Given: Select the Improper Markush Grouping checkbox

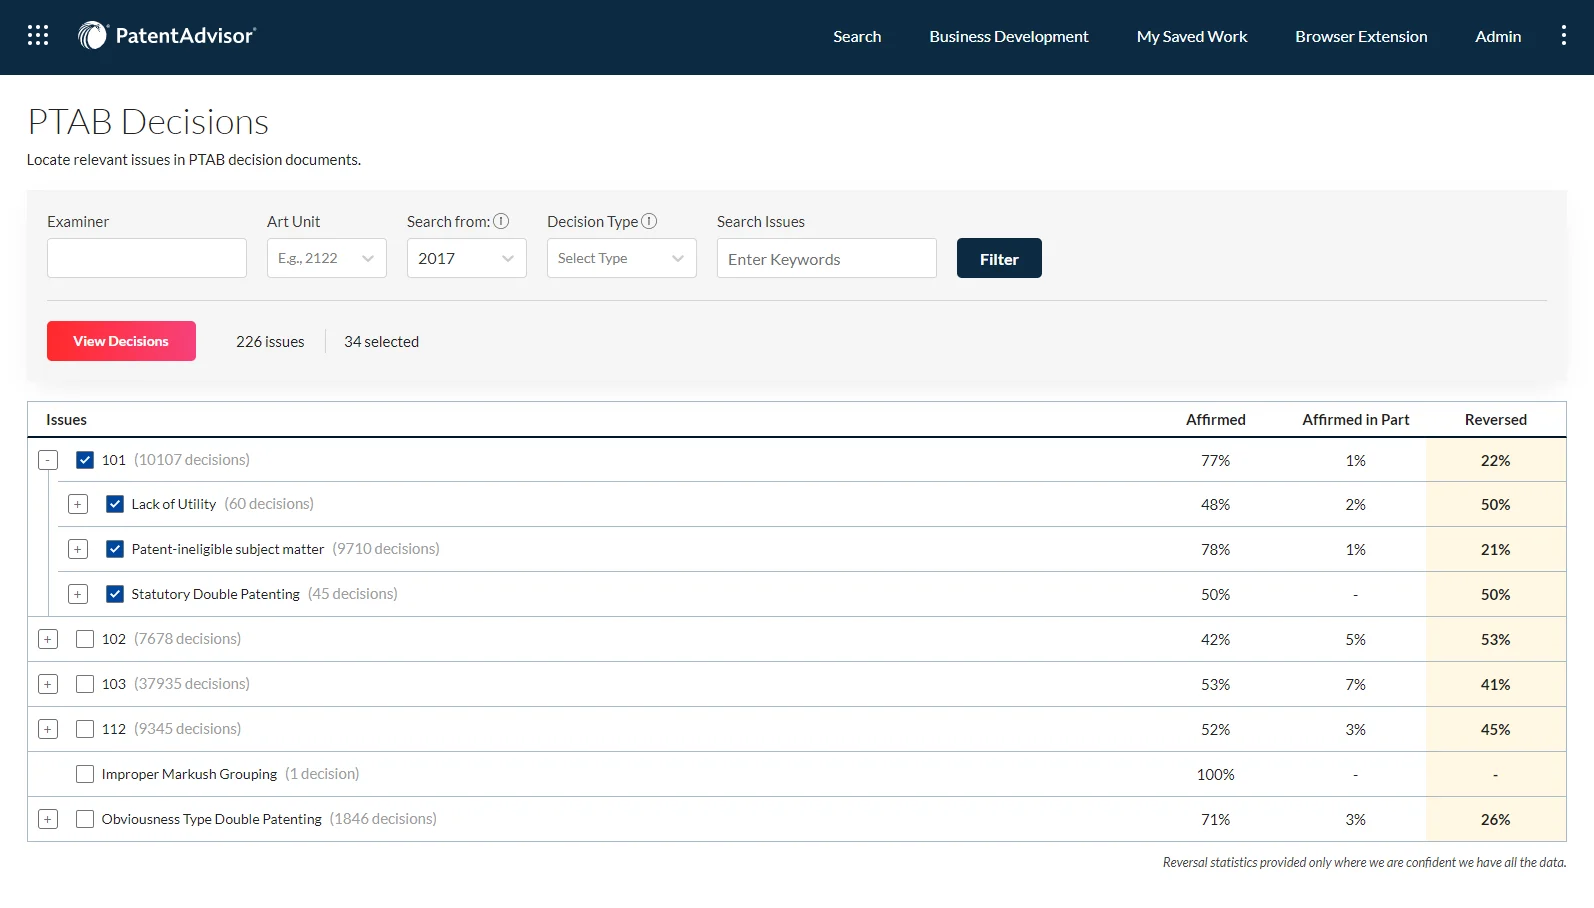Looking at the screenshot, I should point(85,774).
